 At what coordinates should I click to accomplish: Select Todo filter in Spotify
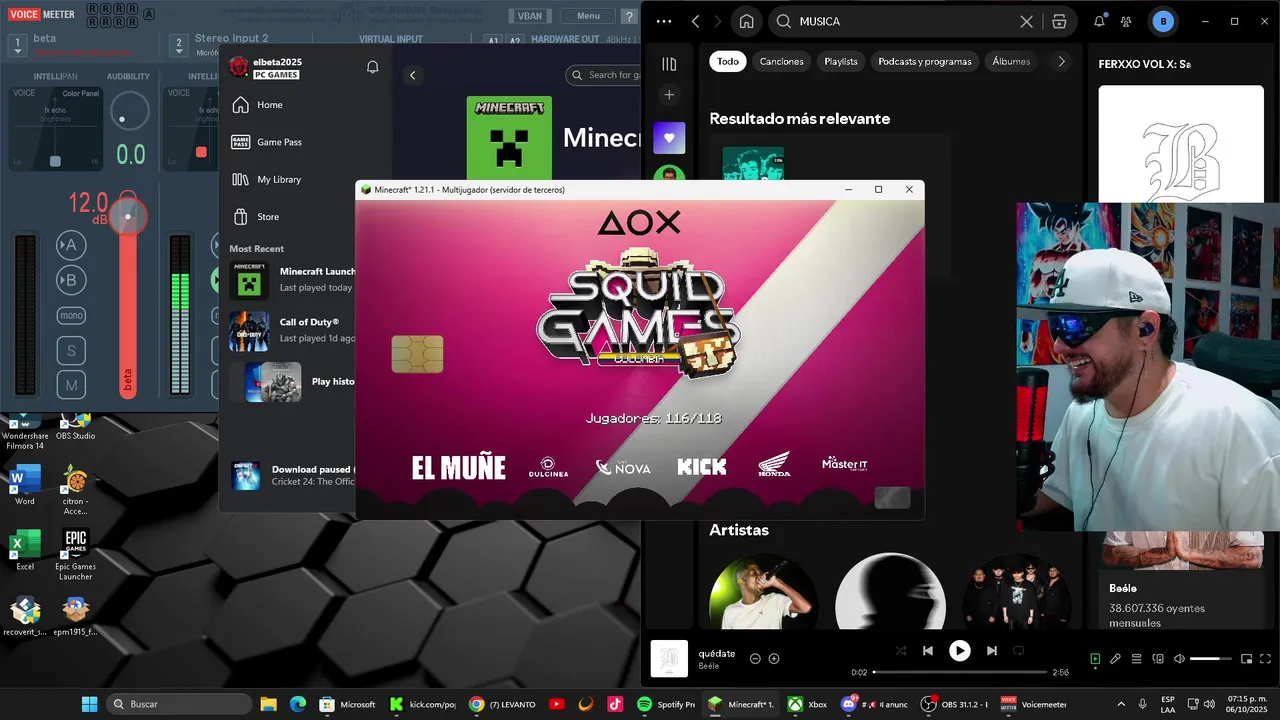[x=728, y=61]
